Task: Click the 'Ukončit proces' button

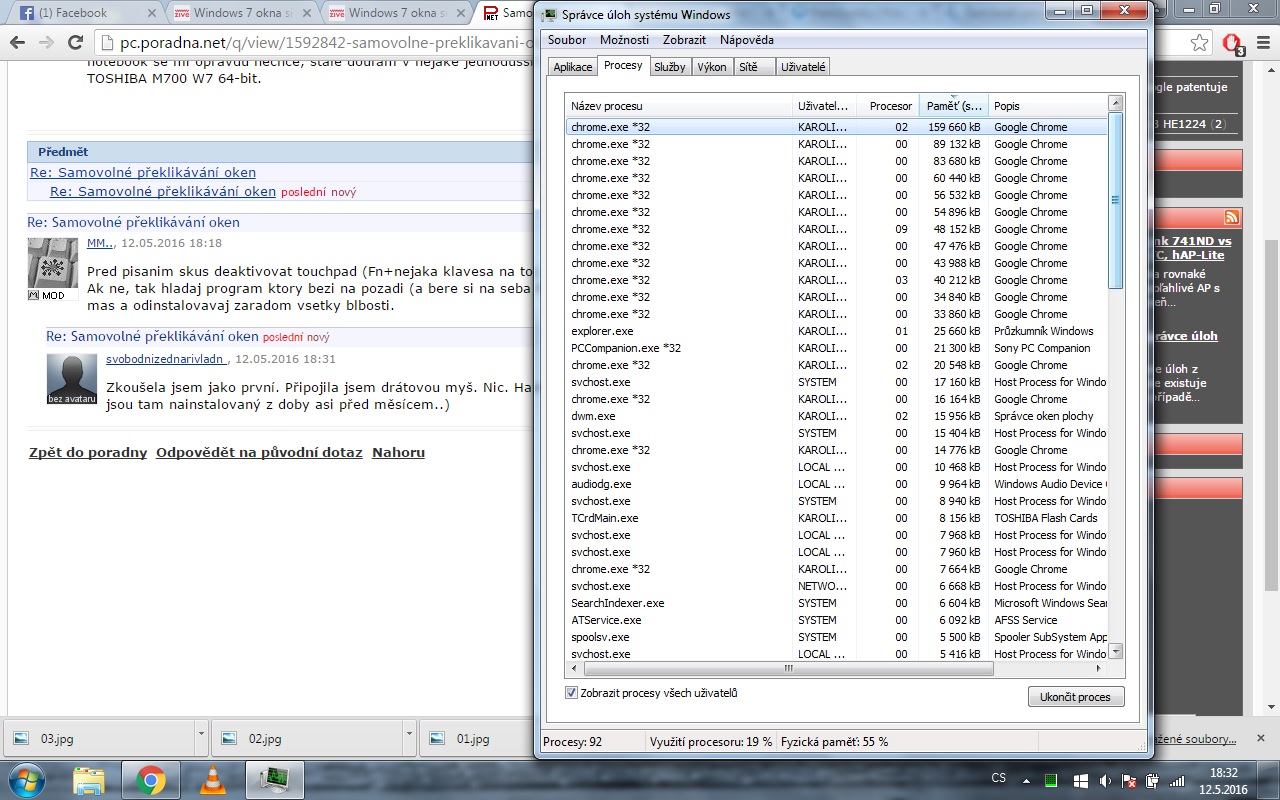Action: tap(1075, 697)
